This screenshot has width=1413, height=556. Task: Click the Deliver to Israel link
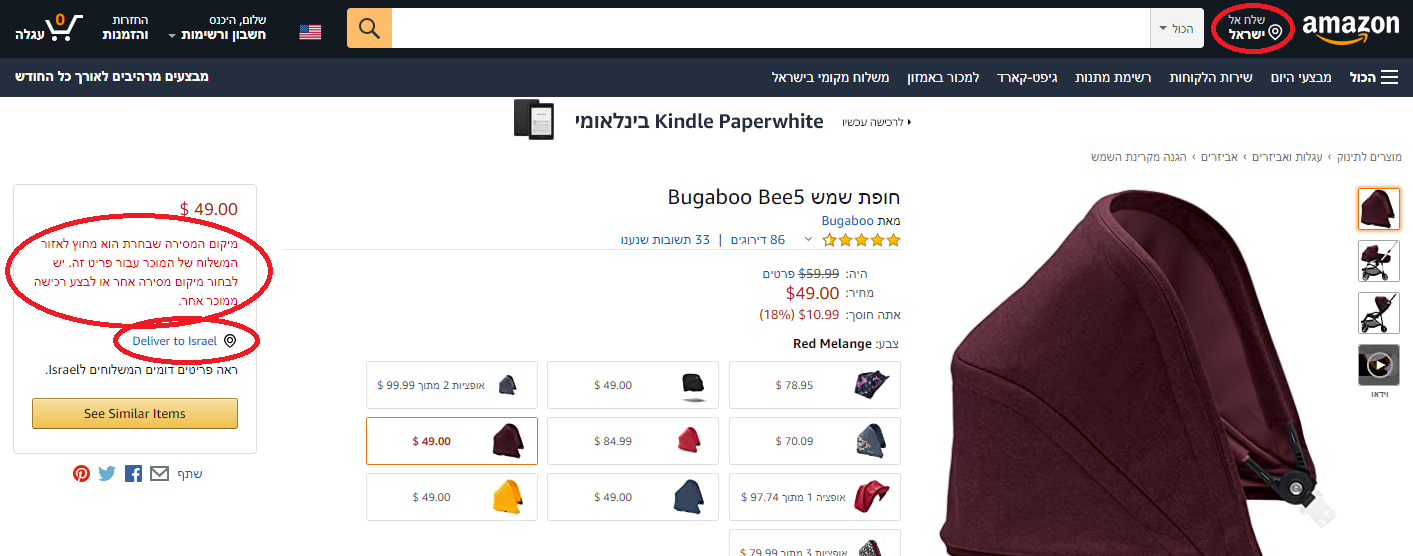175,341
